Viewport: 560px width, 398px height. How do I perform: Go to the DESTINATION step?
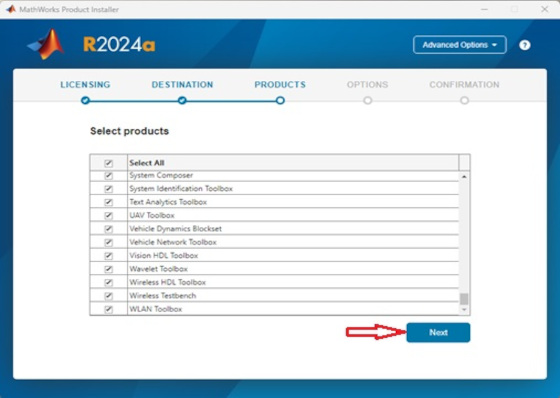point(182,85)
